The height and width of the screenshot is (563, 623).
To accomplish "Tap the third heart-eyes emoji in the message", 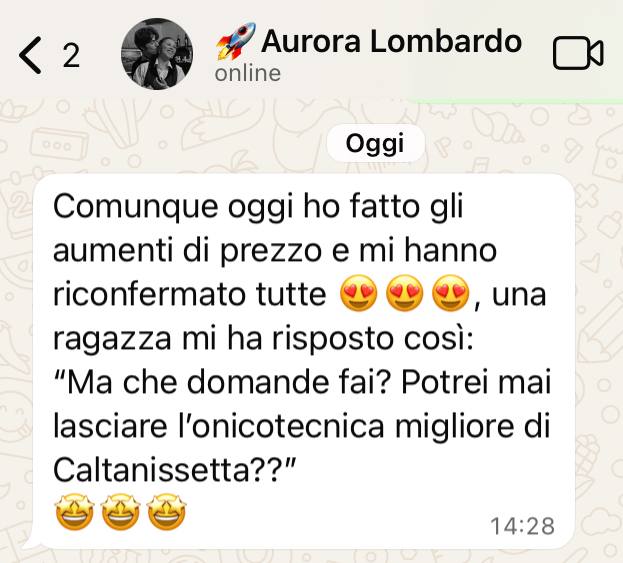I will tap(450, 293).
